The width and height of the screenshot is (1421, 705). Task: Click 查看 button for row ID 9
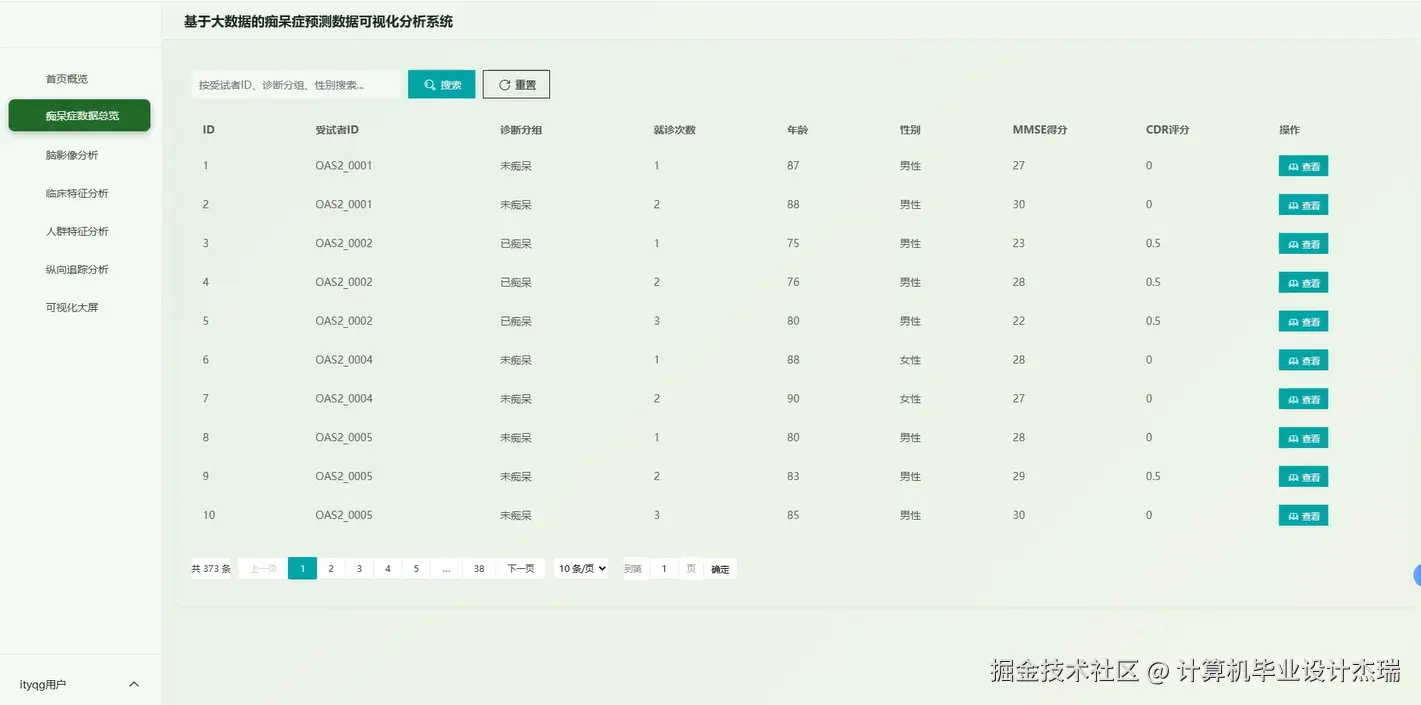point(1303,477)
